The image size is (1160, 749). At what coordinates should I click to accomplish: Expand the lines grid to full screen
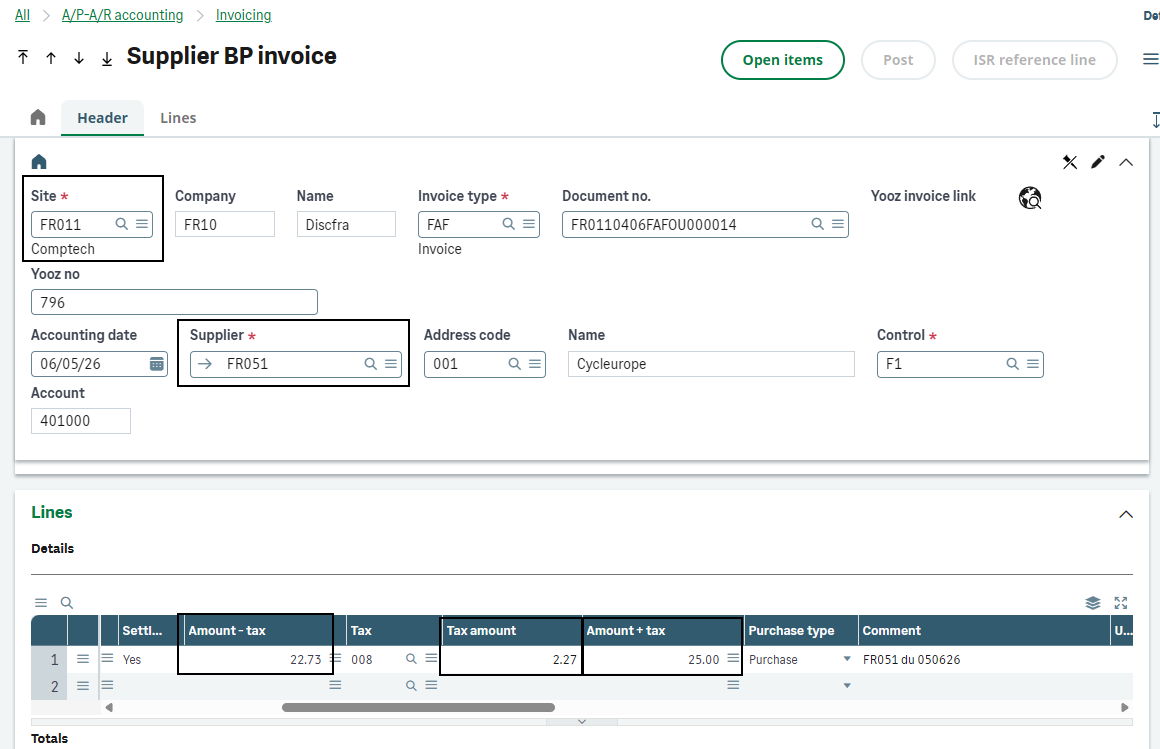(x=1121, y=602)
